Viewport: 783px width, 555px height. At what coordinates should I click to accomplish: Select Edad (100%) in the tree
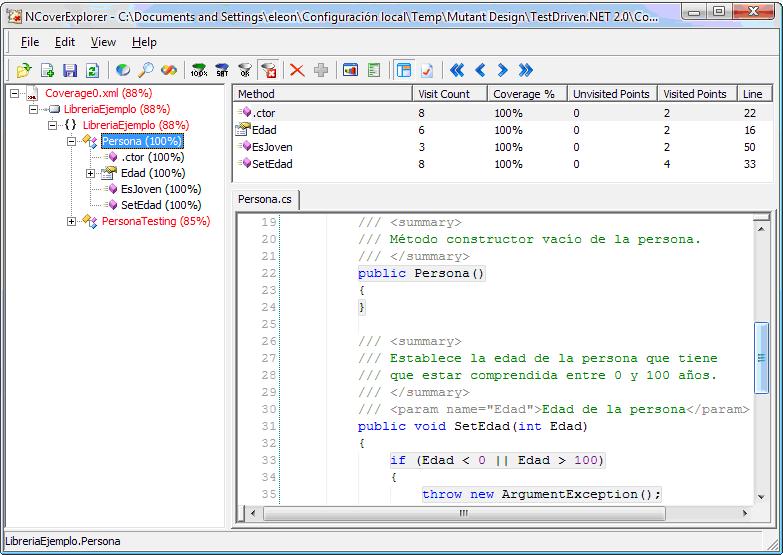point(153,173)
